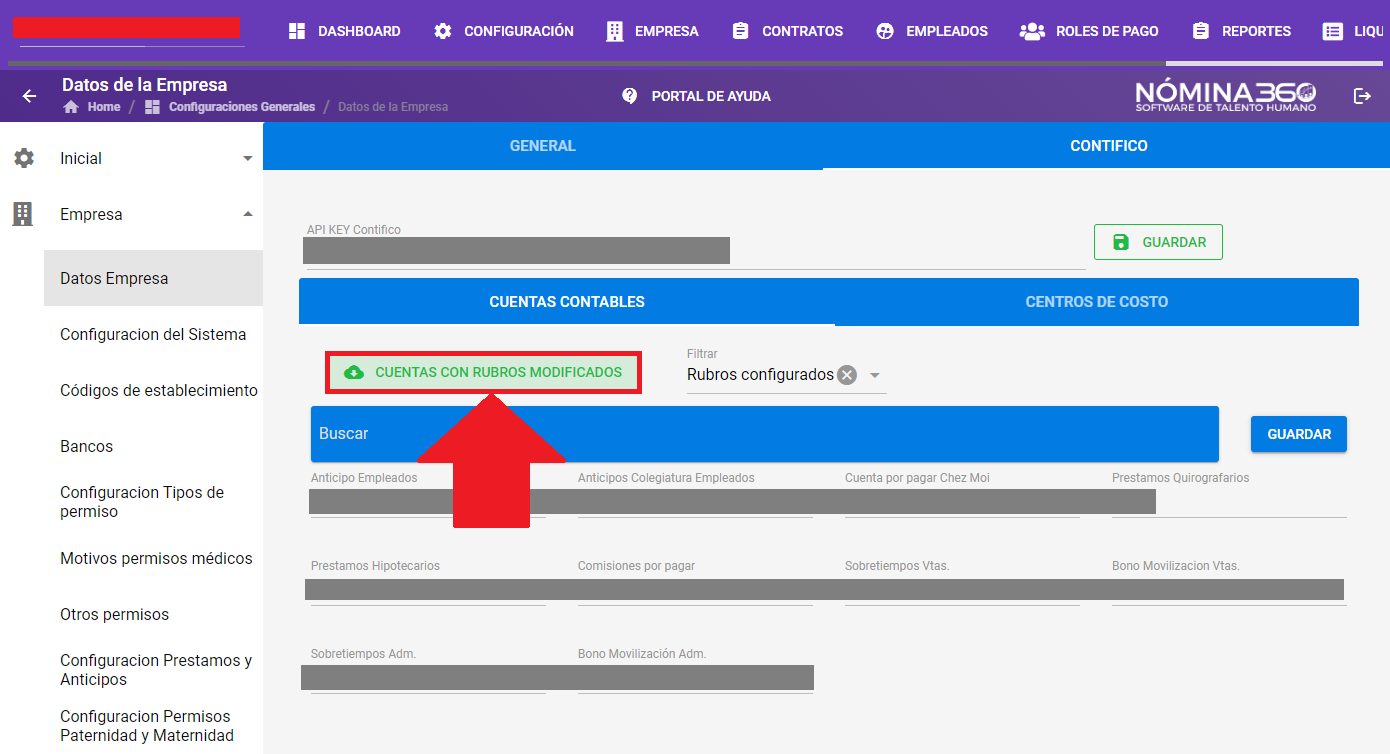
Task: Switch to the Contifico tab
Action: [x=1109, y=146]
